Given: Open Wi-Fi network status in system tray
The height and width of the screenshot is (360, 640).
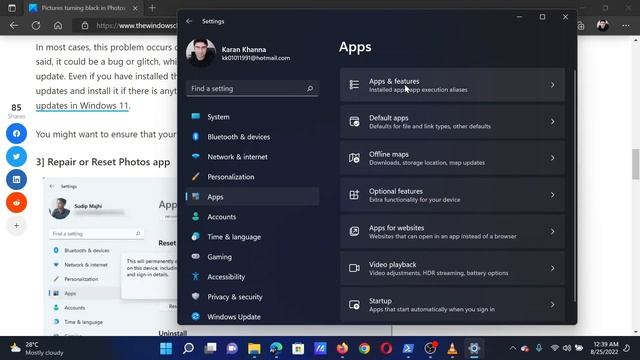Looking at the screenshot, I should click(x=554, y=348).
